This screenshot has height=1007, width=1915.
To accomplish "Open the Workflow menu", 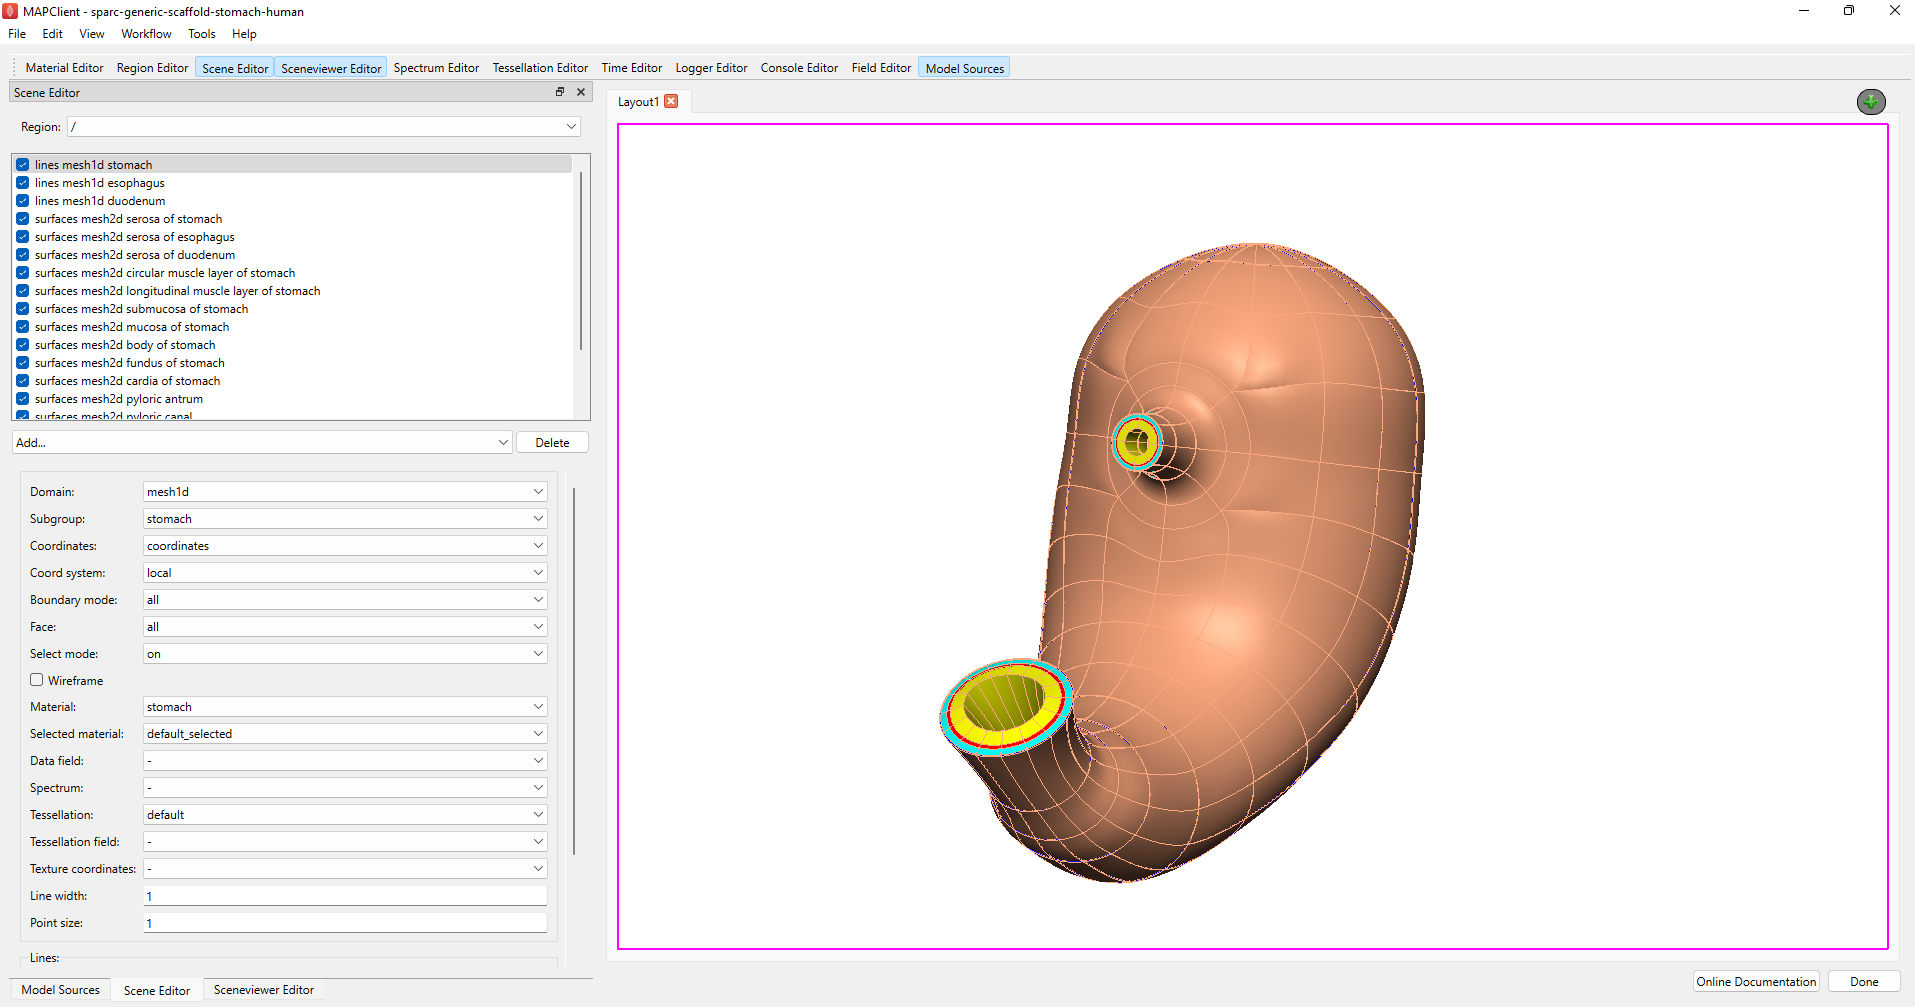I will (146, 34).
